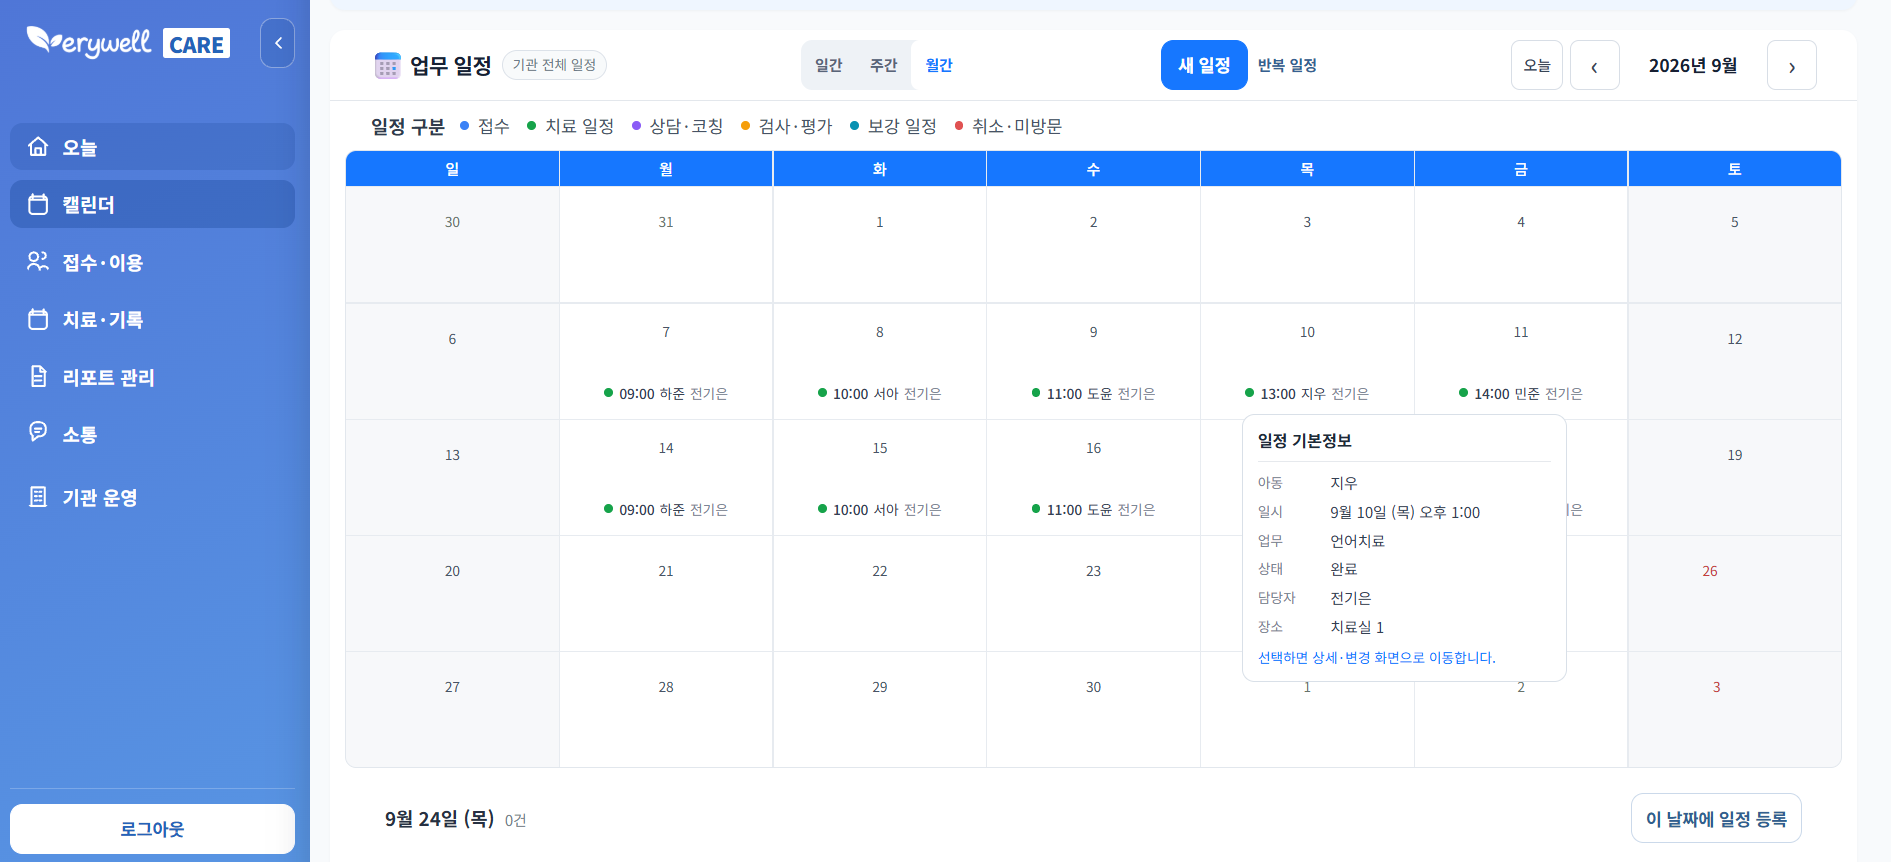Open the 리포트 관리 menu in sidebar
This screenshot has height=862, width=1891.
(152, 377)
